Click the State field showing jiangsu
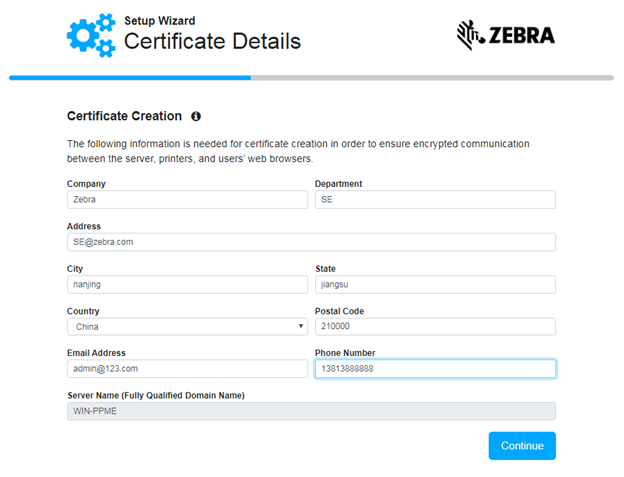Viewport: 624px width, 477px height. pyautogui.click(x=435, y=285)
